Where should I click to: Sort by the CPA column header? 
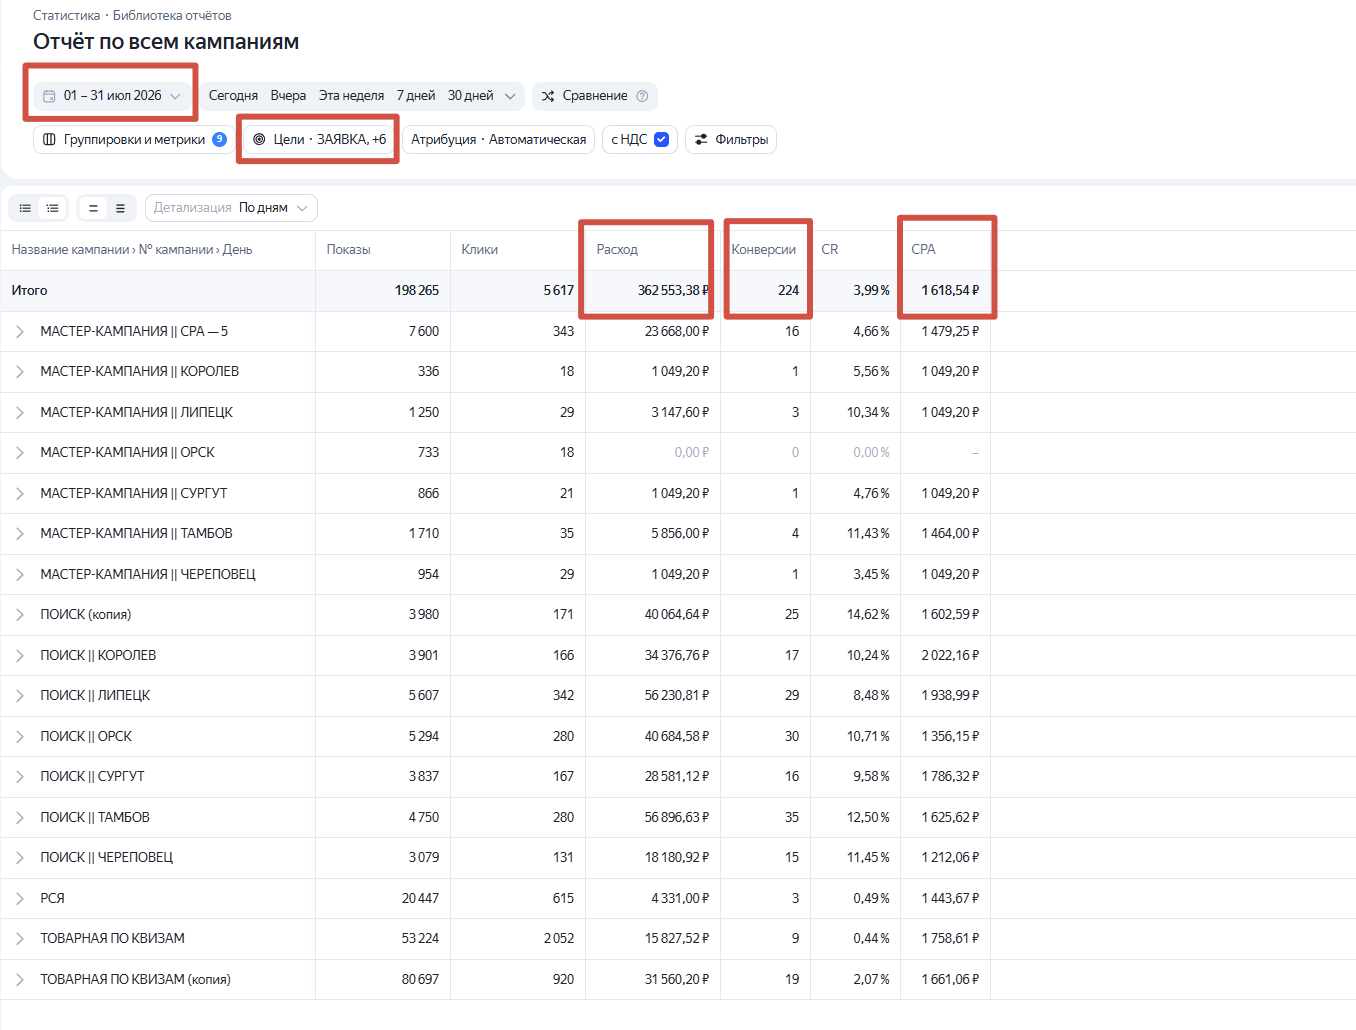[923, 249]
